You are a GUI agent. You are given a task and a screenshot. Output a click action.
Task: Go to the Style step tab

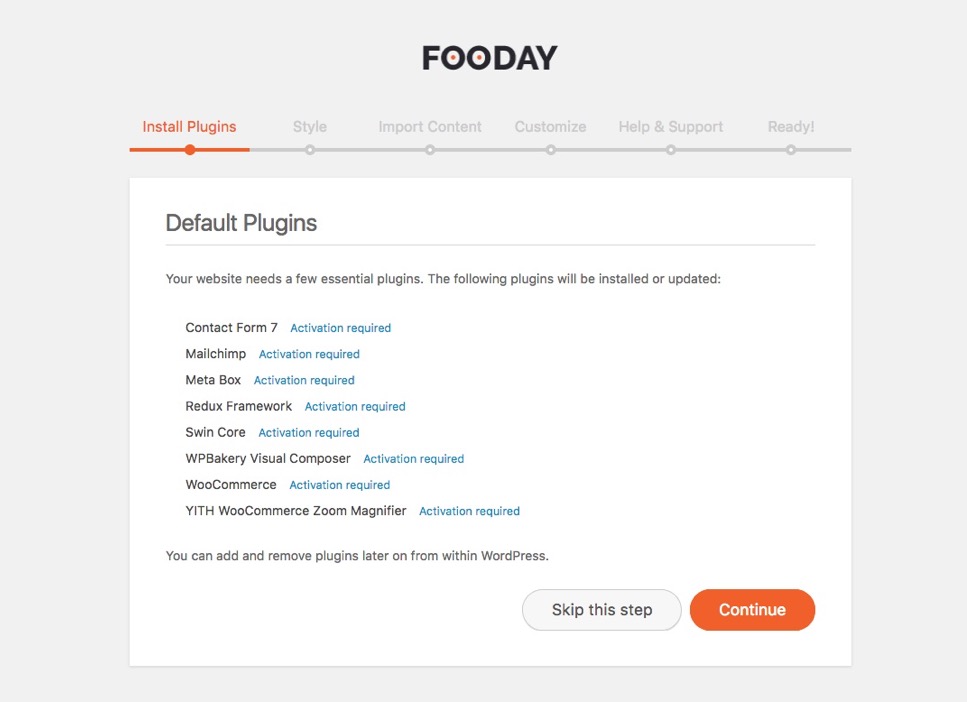point(310,126)
